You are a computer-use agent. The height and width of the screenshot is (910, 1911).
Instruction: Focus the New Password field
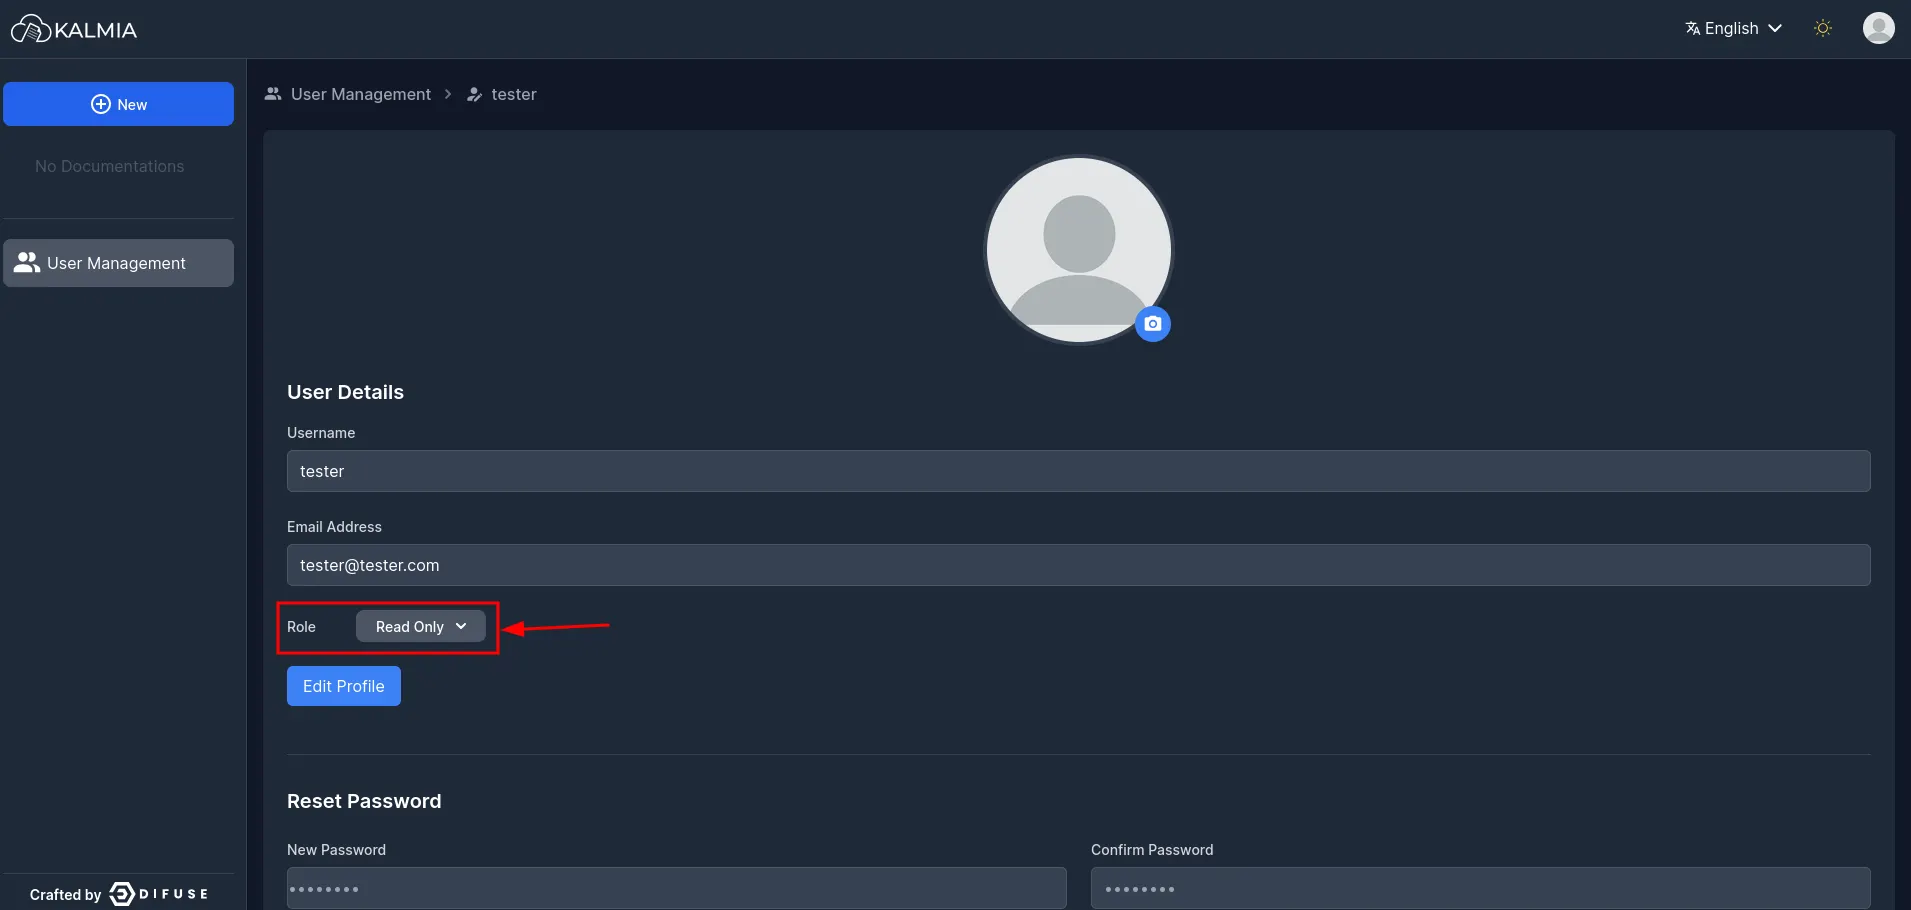tap(676, 888)
